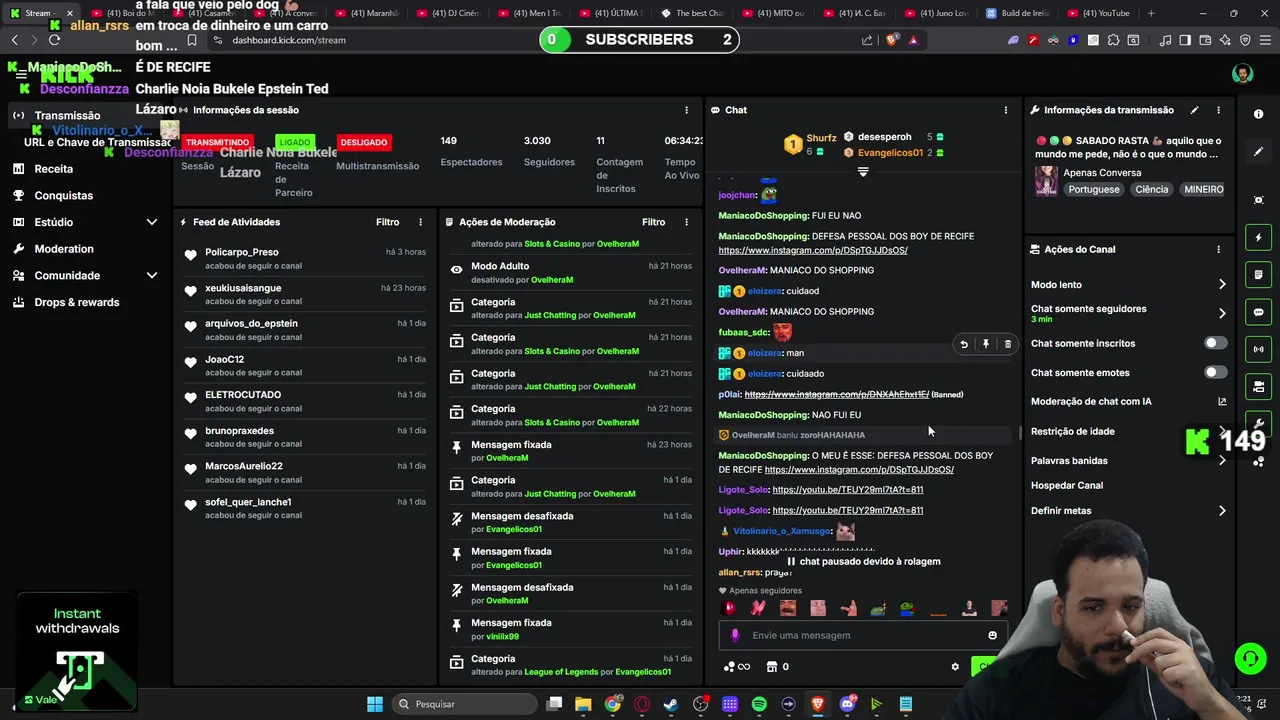Open chat settings gear icon
The height and width of the screenshot is (720, 1280).
click(955, 667)
